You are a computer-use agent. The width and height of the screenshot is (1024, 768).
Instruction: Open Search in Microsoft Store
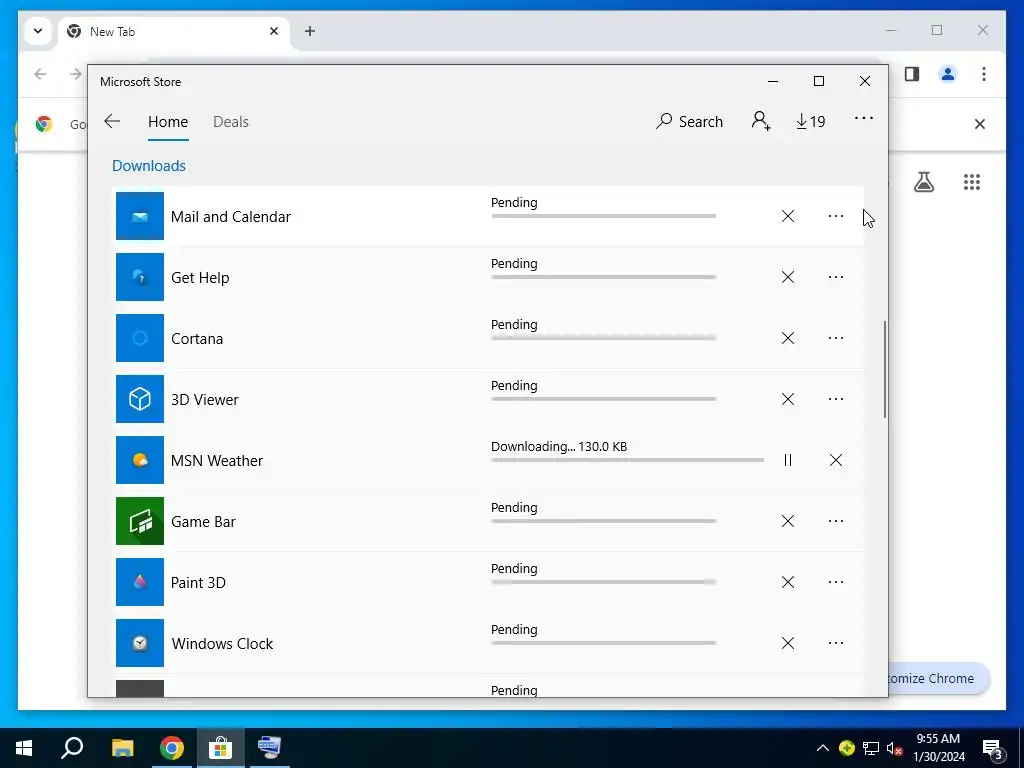click(690, 121)
